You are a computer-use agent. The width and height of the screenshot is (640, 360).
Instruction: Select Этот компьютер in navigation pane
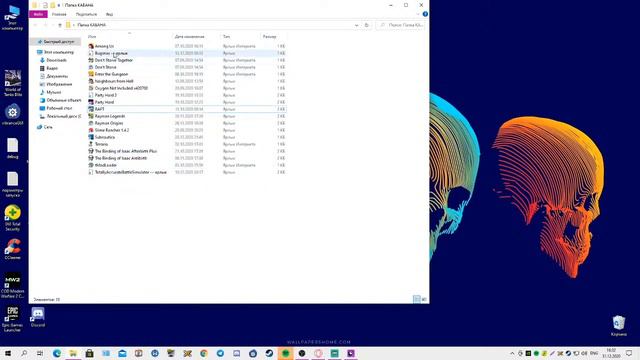[56, 52]
